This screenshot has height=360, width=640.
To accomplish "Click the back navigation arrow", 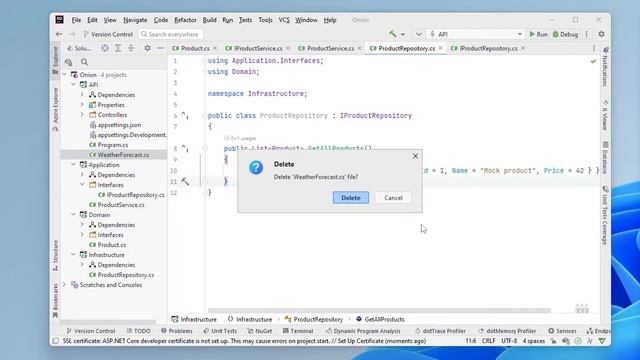I will click(x=59, y=34).
